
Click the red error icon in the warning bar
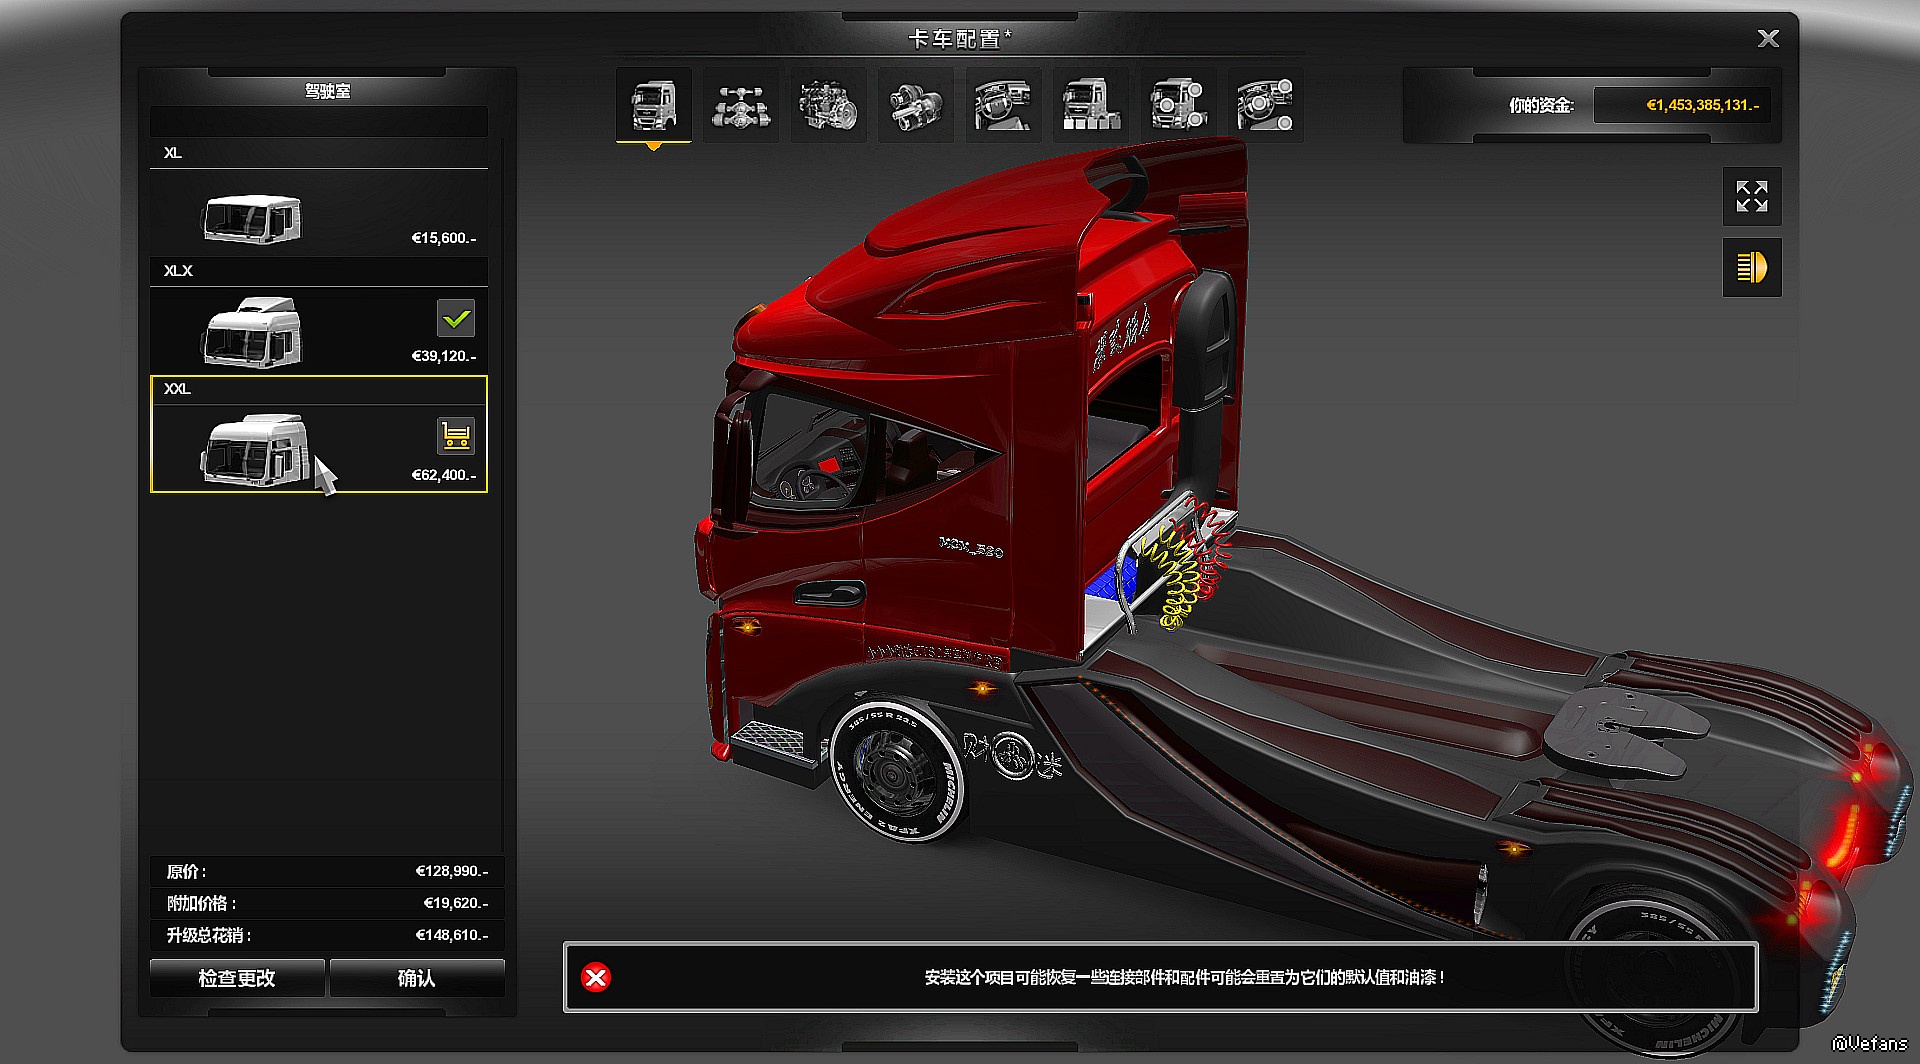pos(596,977)
